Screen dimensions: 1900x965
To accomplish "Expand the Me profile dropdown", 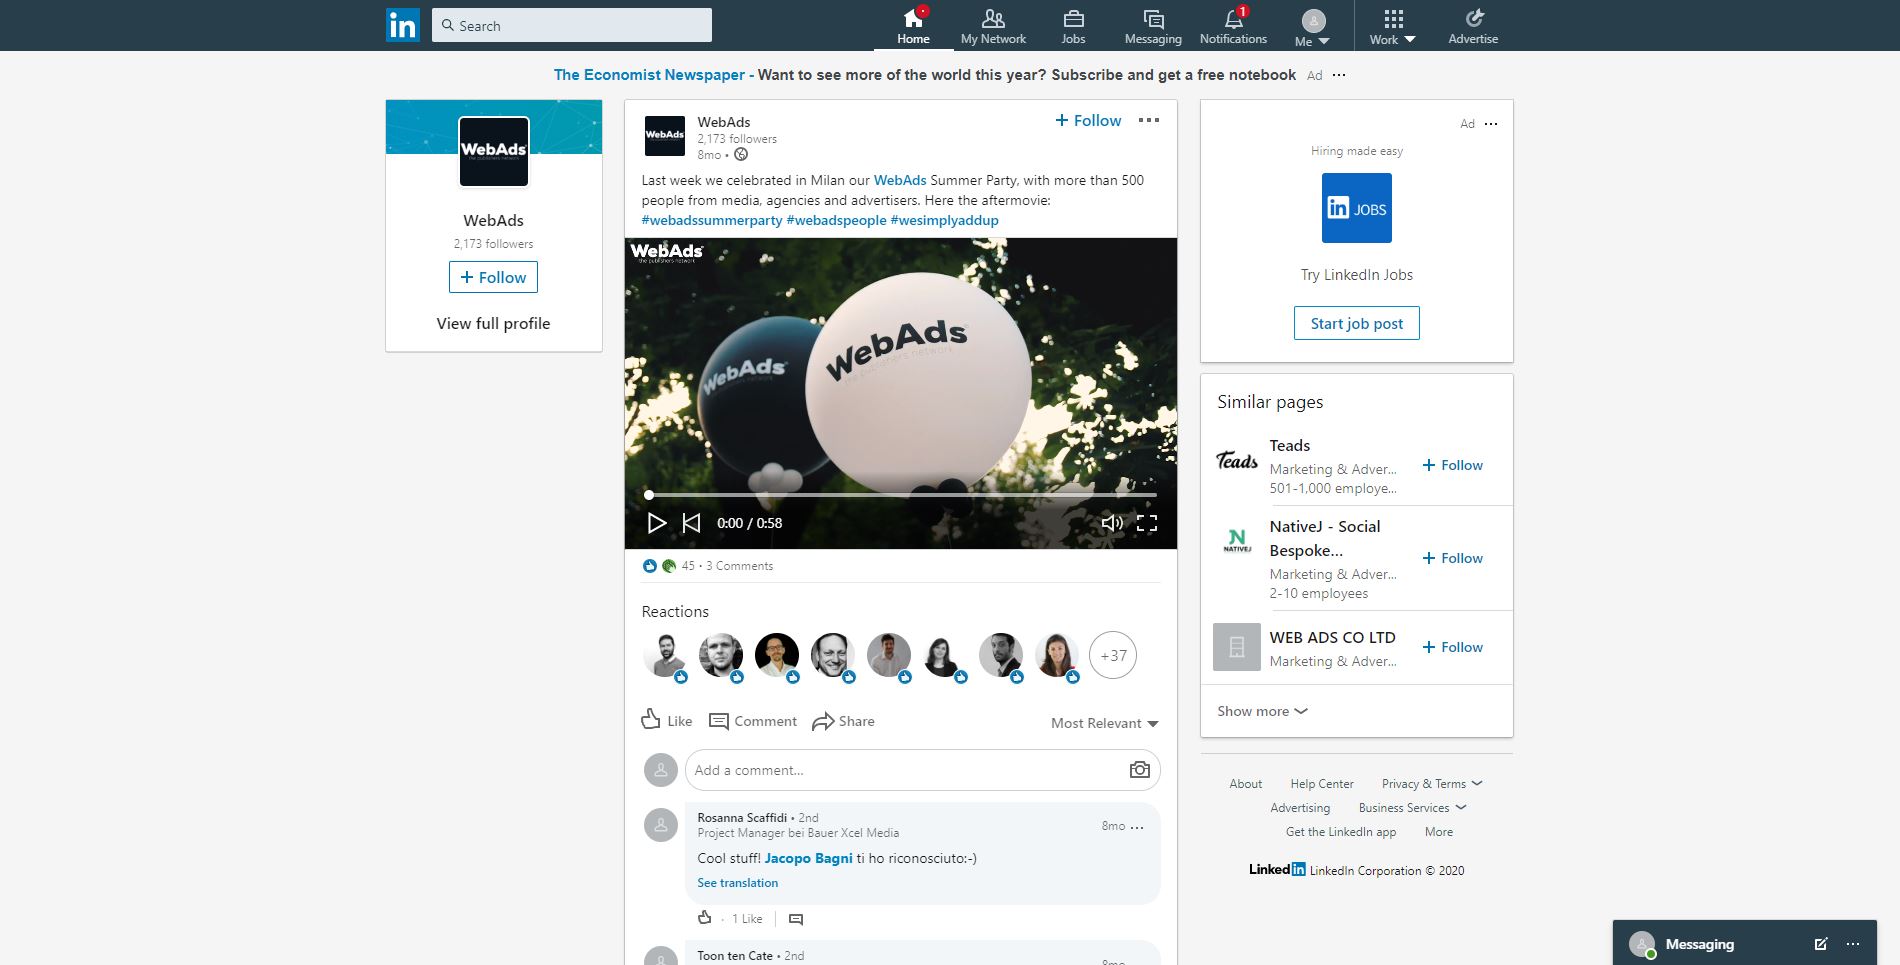I will pos(1313,27).
